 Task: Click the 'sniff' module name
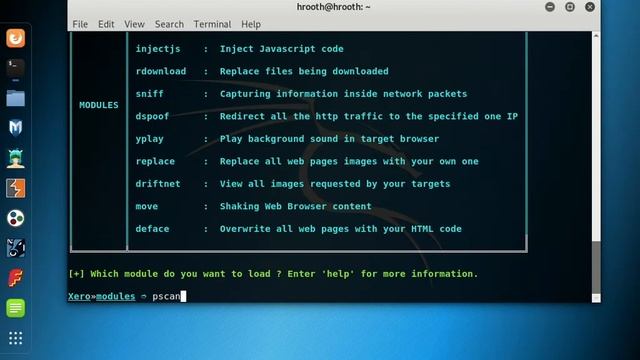[149, 94]
